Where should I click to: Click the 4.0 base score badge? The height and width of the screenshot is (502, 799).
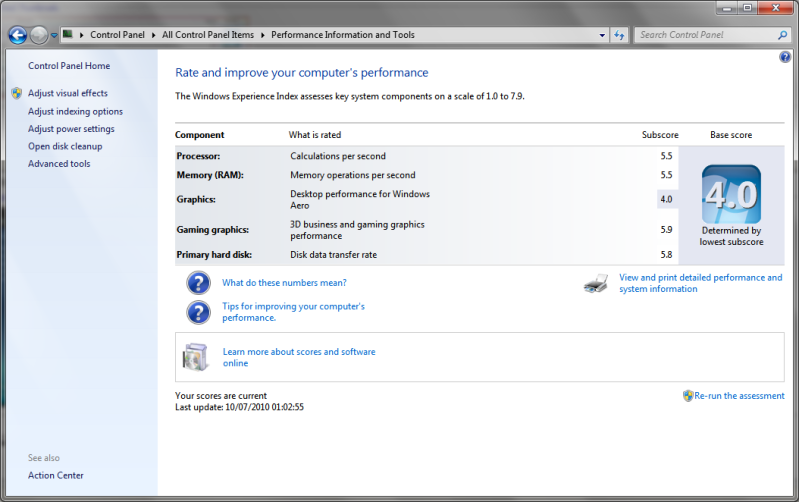(x=731, y=194)
